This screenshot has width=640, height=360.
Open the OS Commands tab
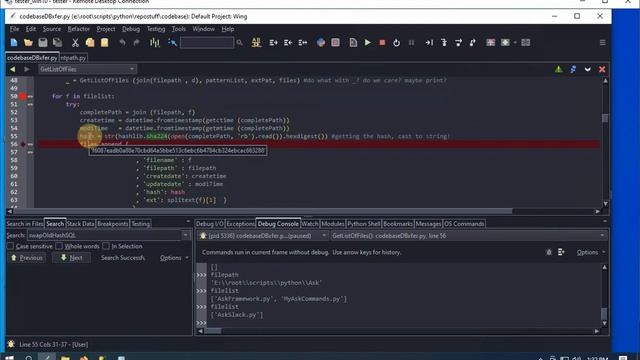point(464,224)
